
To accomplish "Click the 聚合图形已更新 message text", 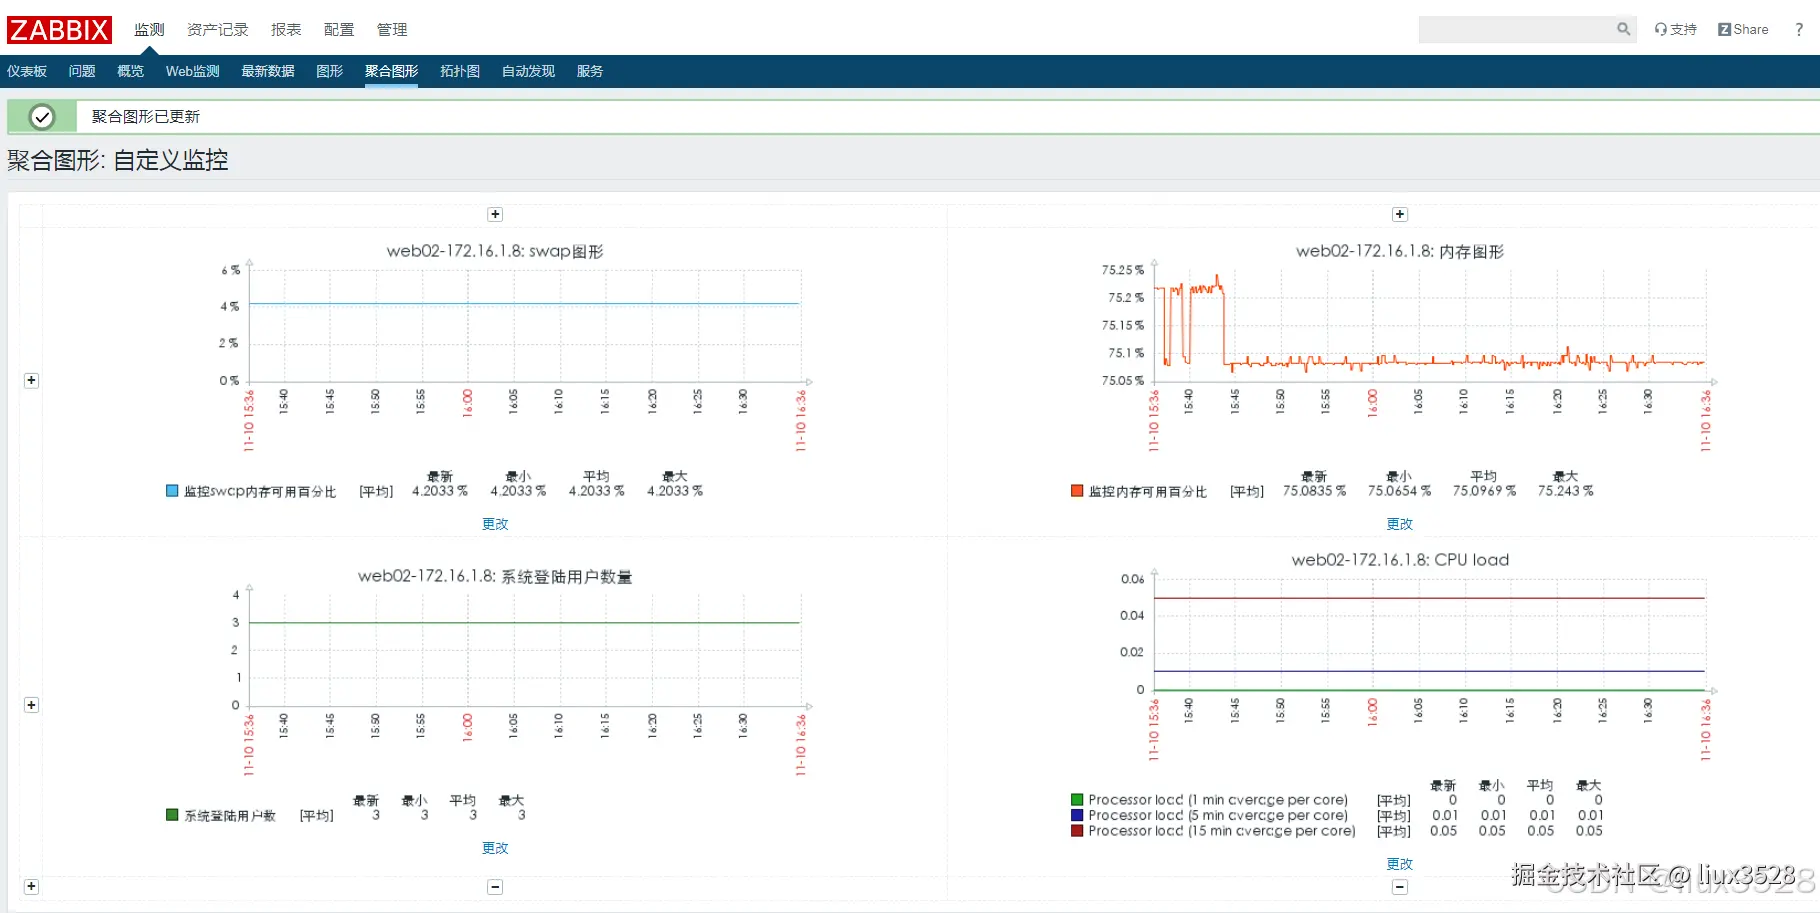I will point(146,117).
